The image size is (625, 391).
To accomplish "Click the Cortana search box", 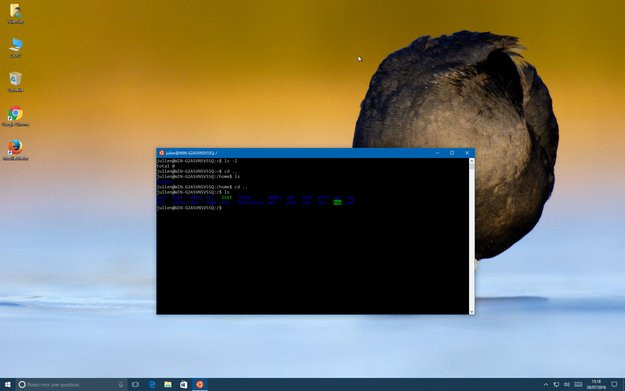I will [71, 385].
